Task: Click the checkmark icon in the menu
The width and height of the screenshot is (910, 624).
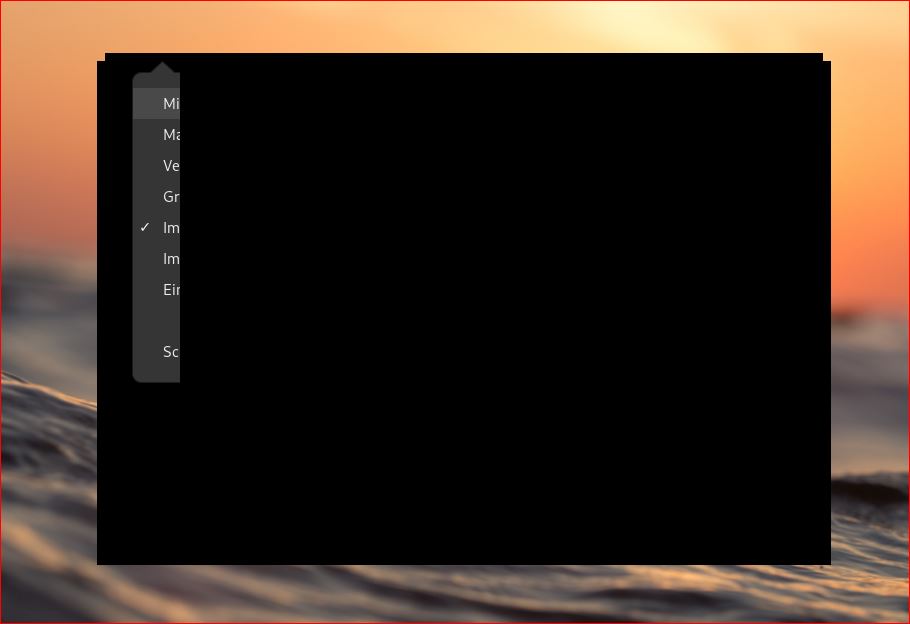Action: pyautogui.click(x=145, y=228)
